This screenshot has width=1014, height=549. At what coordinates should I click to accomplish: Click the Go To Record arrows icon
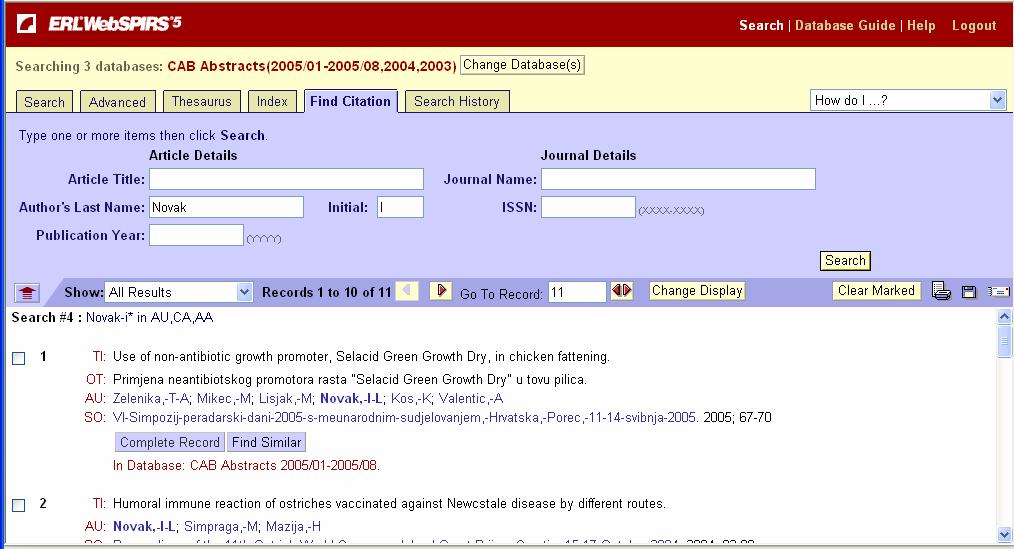point(621,291)
